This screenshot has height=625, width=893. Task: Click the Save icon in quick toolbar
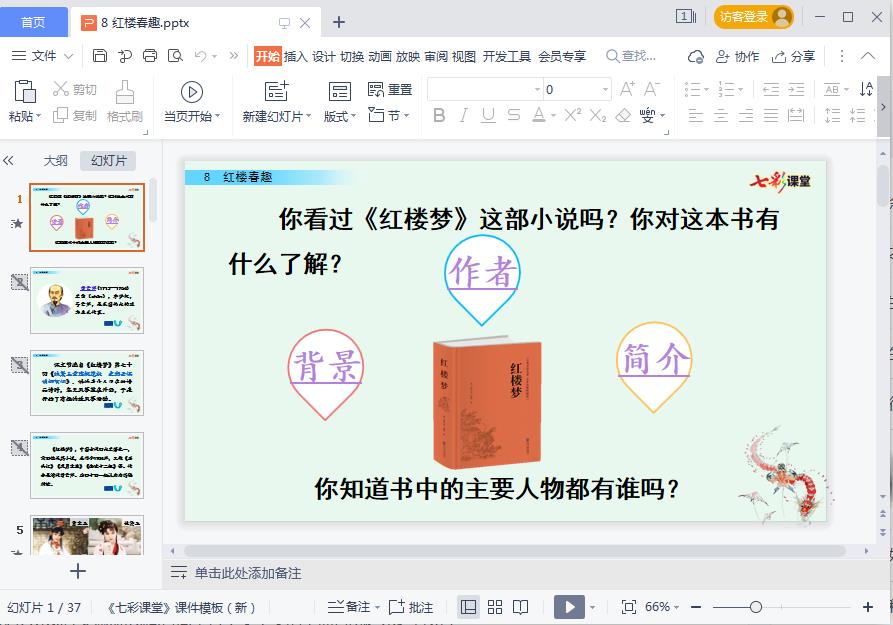(x=100, y=55)
